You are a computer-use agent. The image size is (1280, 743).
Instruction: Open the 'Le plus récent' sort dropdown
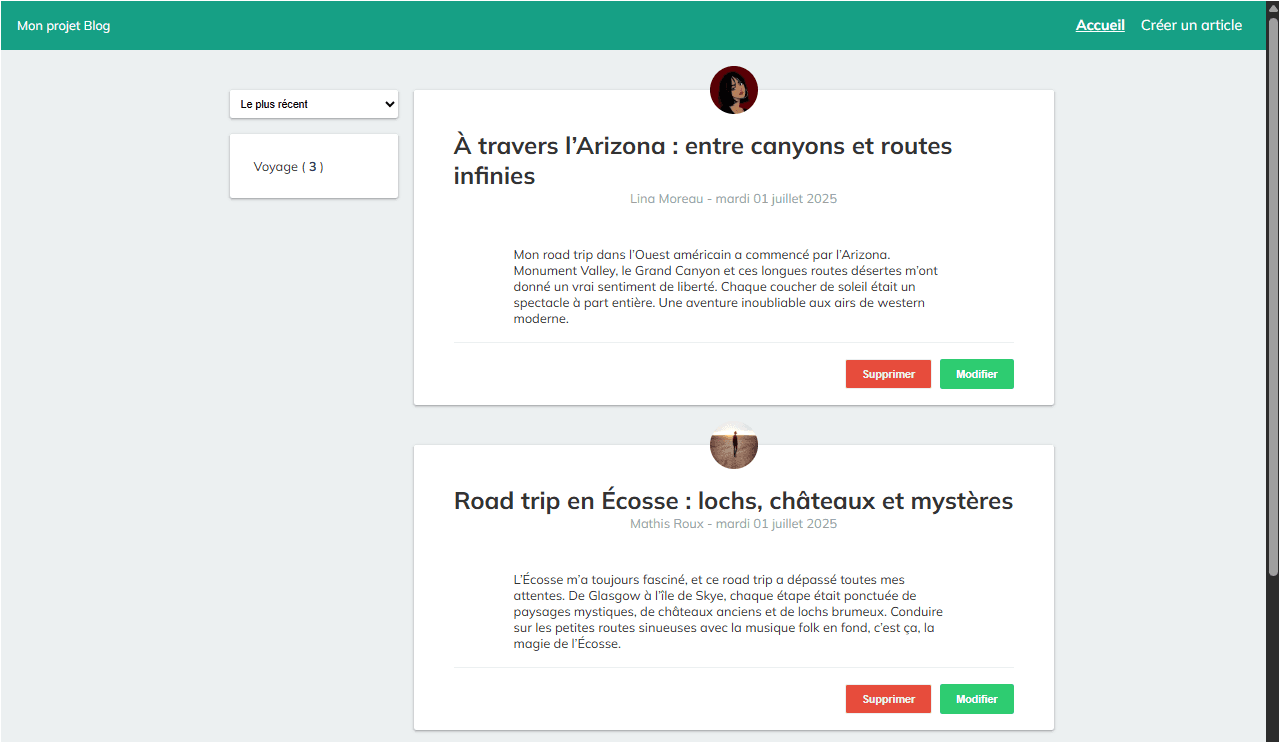[x=313, y=104]
